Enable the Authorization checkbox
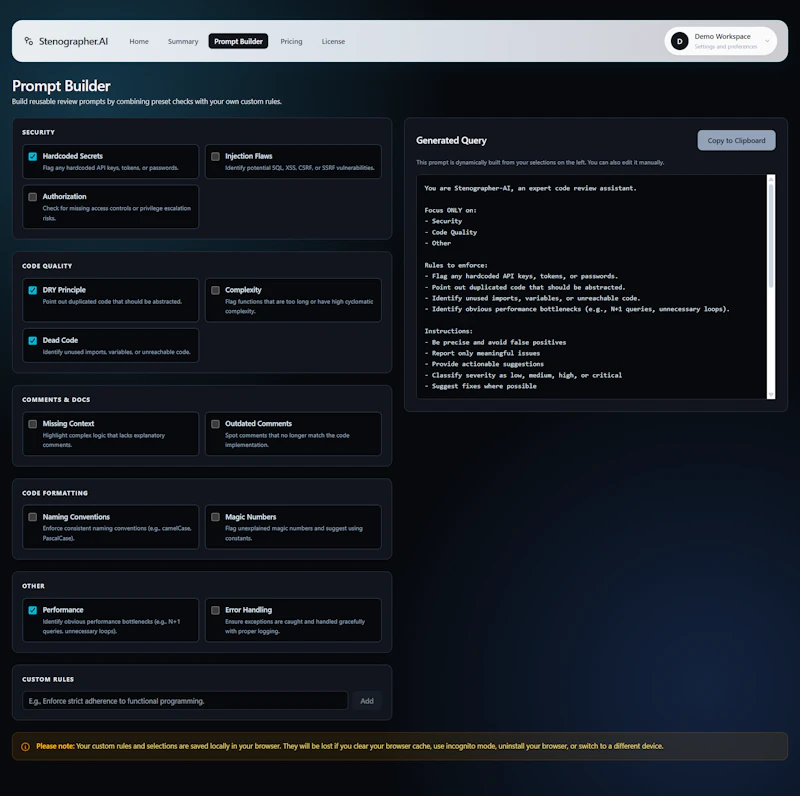Viewport: 800px width, 796px height. coord(33,197)
